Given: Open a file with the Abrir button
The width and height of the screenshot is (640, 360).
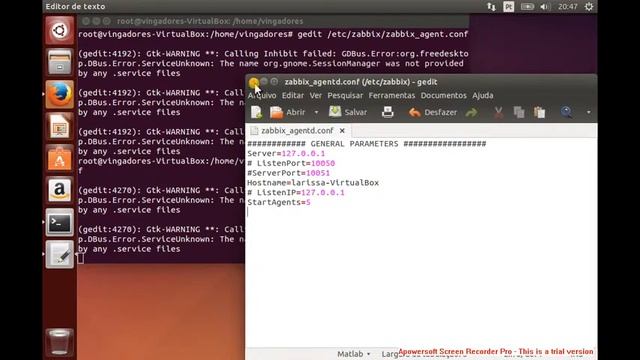Looking at the screenshot, I should coord(288,112).
